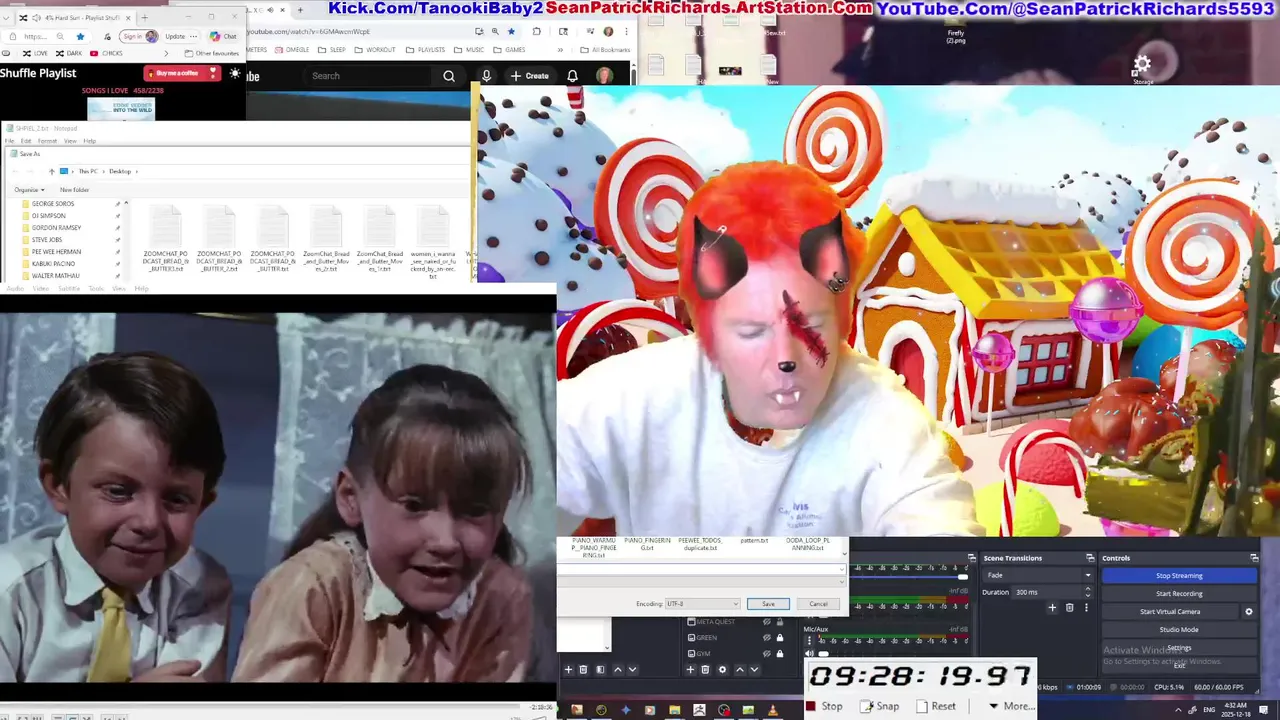Go up one folder in Save As dialog
This screenshot has height=720, width=1280.
click(x=52, y=171)
